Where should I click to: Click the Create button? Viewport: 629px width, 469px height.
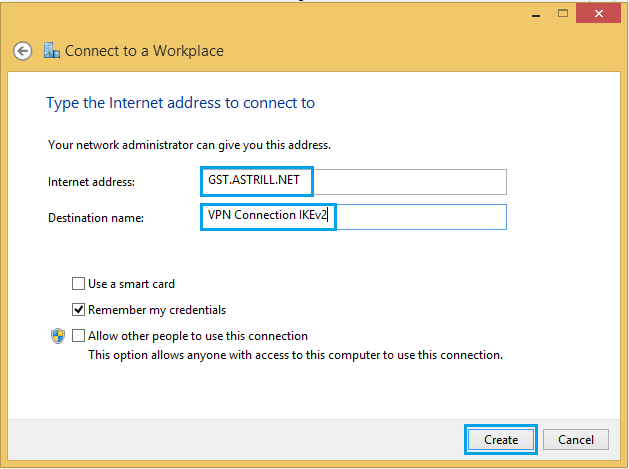[x=501, y=440]
